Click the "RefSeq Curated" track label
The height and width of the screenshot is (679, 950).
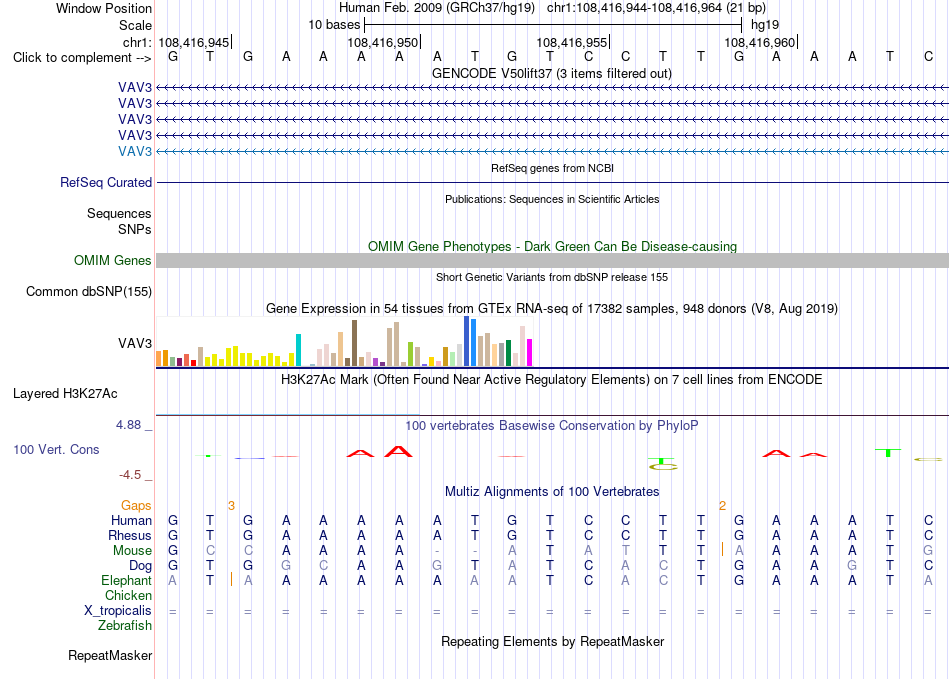coord(106,182)
